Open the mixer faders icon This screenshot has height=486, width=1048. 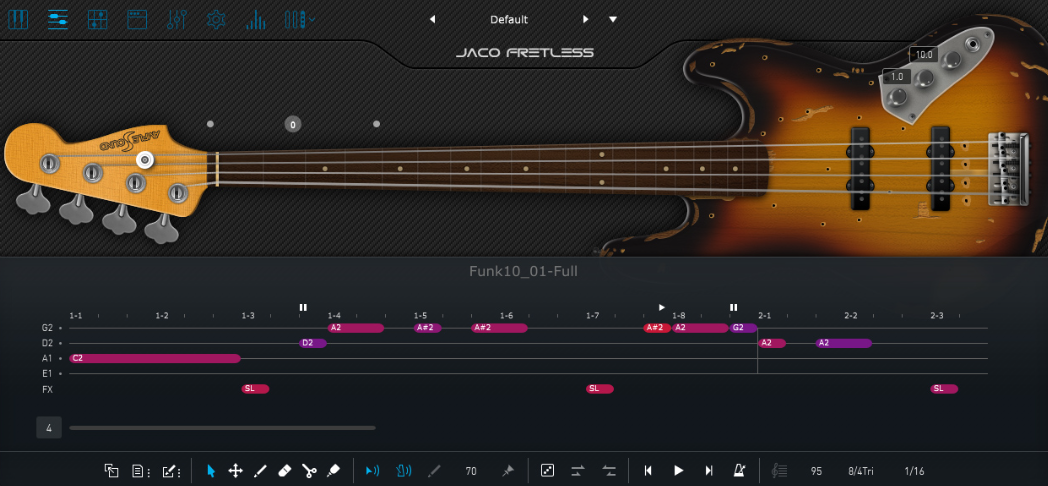[x=176, y=19]
